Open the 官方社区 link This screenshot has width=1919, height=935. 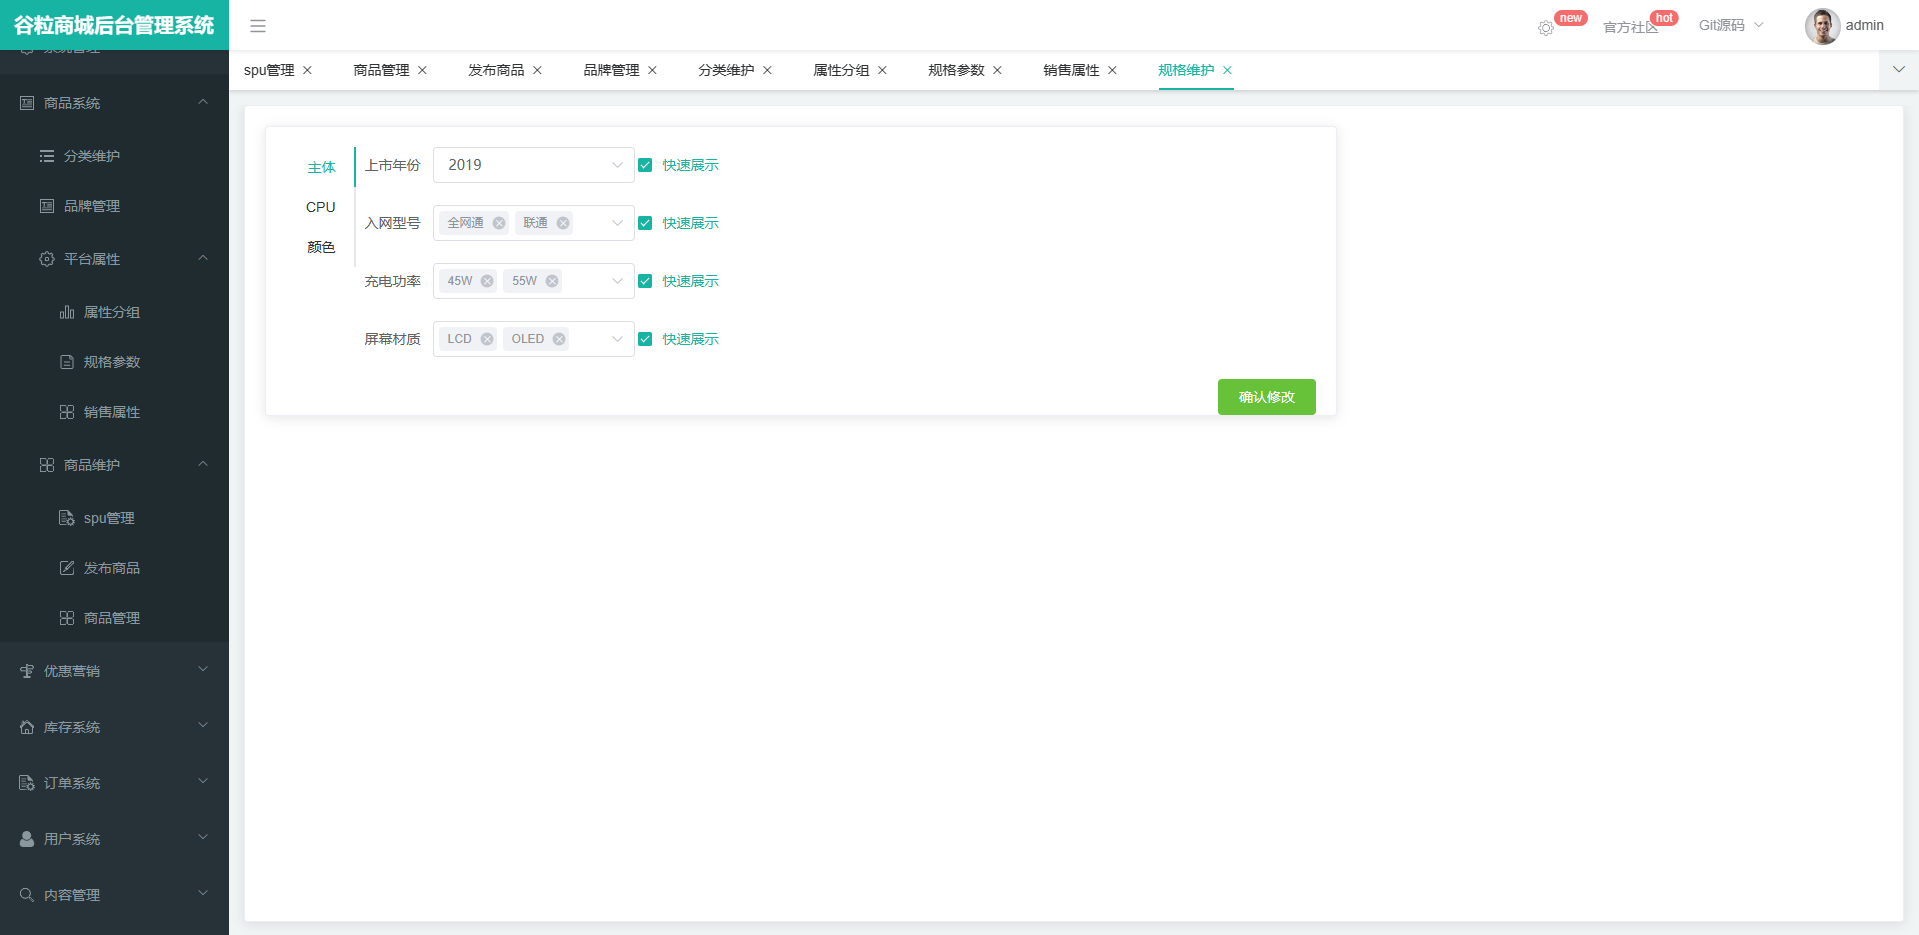pyautogui.click(x=1629, y=27)
